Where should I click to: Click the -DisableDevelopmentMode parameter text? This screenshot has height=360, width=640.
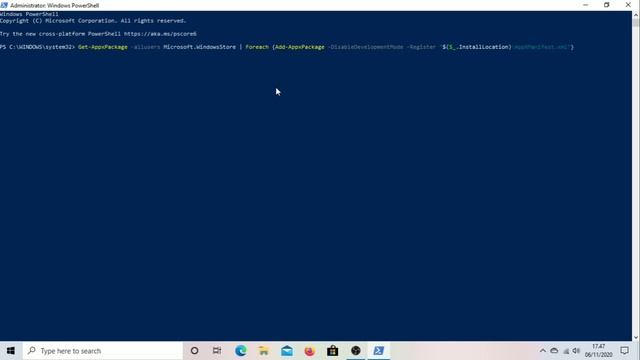(x=365, y=47)
